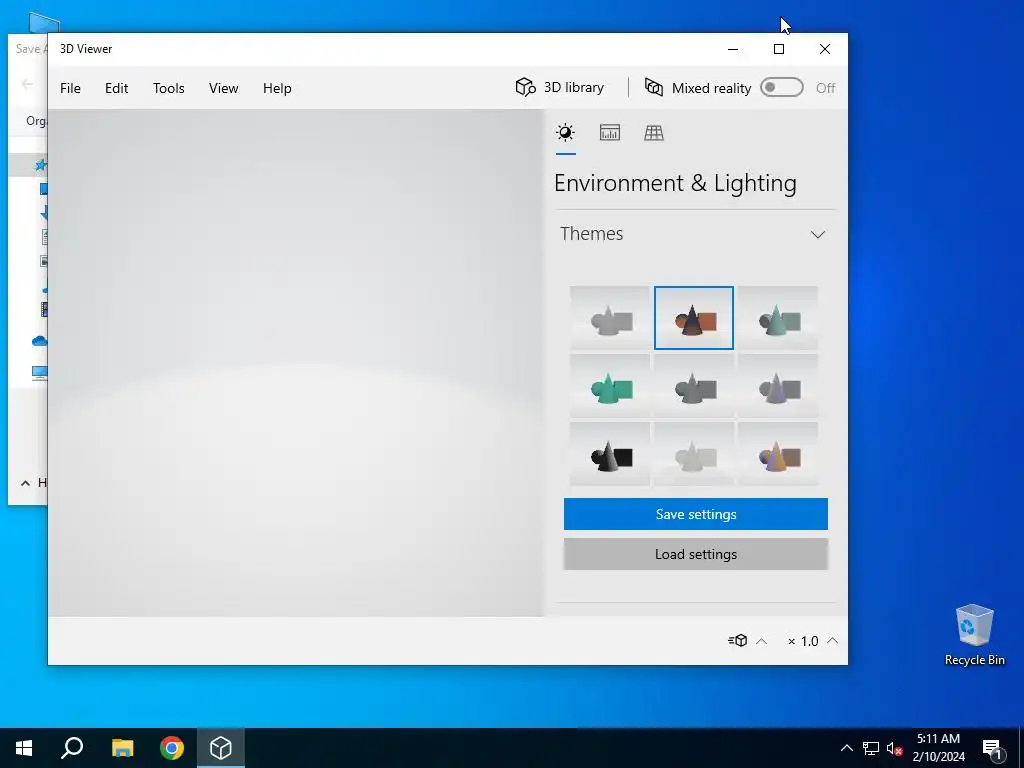This screenshot has width=1024, height=768.
Task: Open the Edit menu
Action: click(x=116, y=88)
